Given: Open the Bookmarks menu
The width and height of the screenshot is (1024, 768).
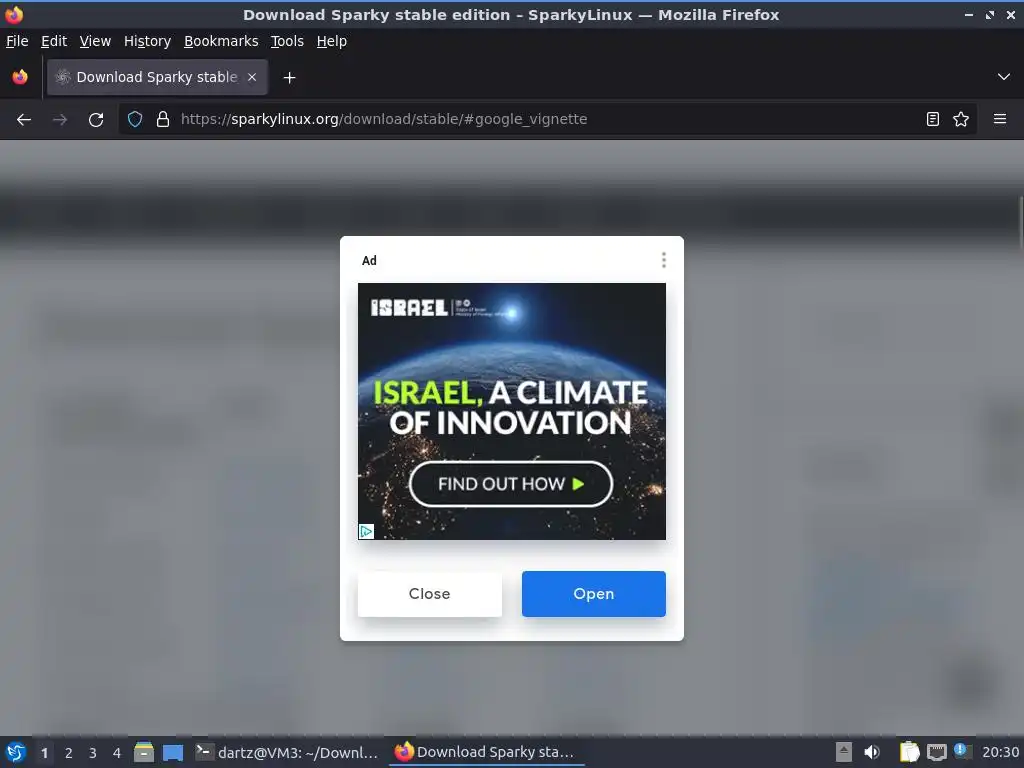Looking at the screenshot, I should coord(221,41).
